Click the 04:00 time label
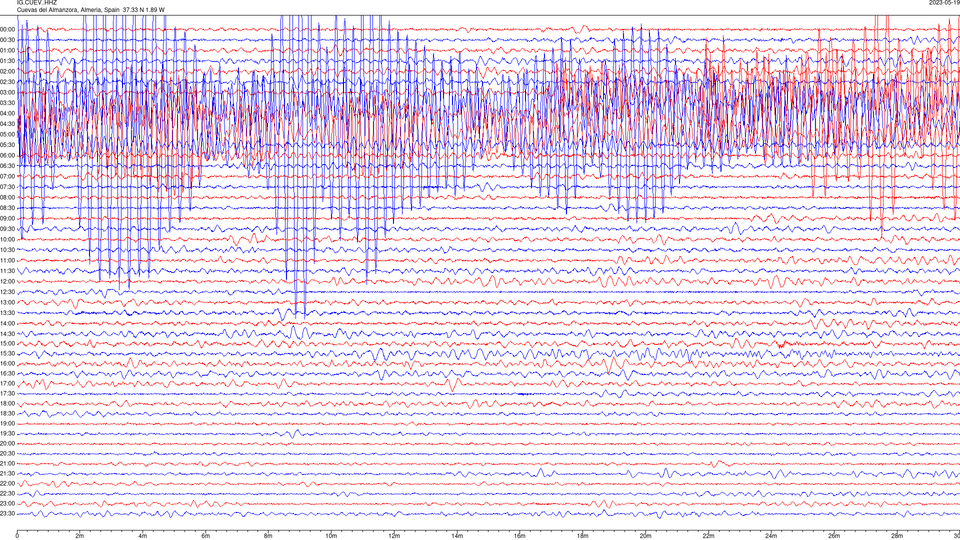 click(7, 113)
